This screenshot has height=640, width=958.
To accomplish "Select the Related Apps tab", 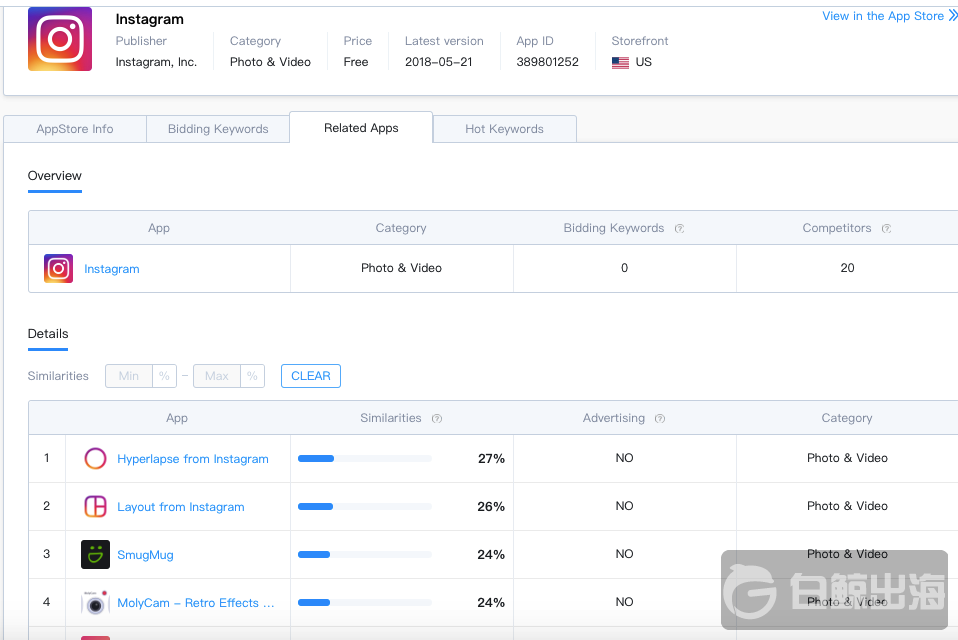I will [361, 128].
